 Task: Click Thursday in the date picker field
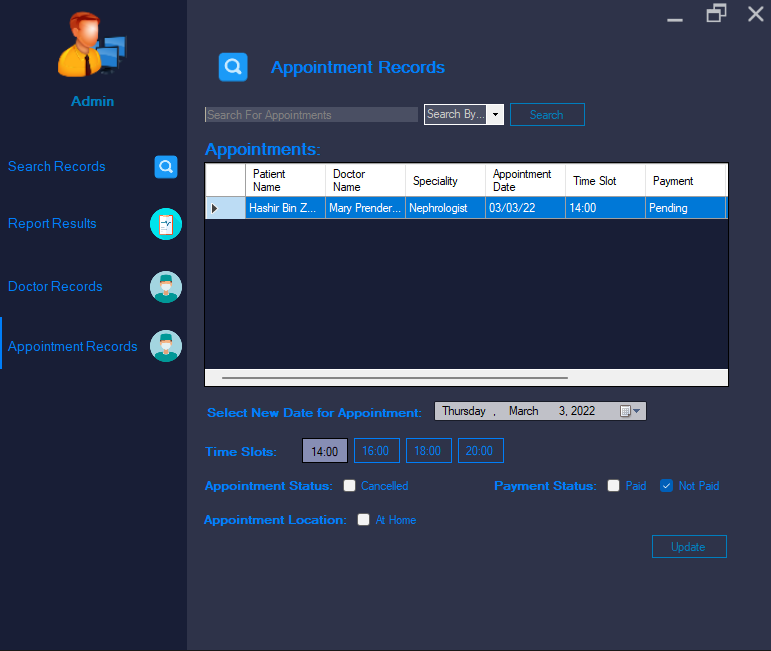click(x=464, y=411)
